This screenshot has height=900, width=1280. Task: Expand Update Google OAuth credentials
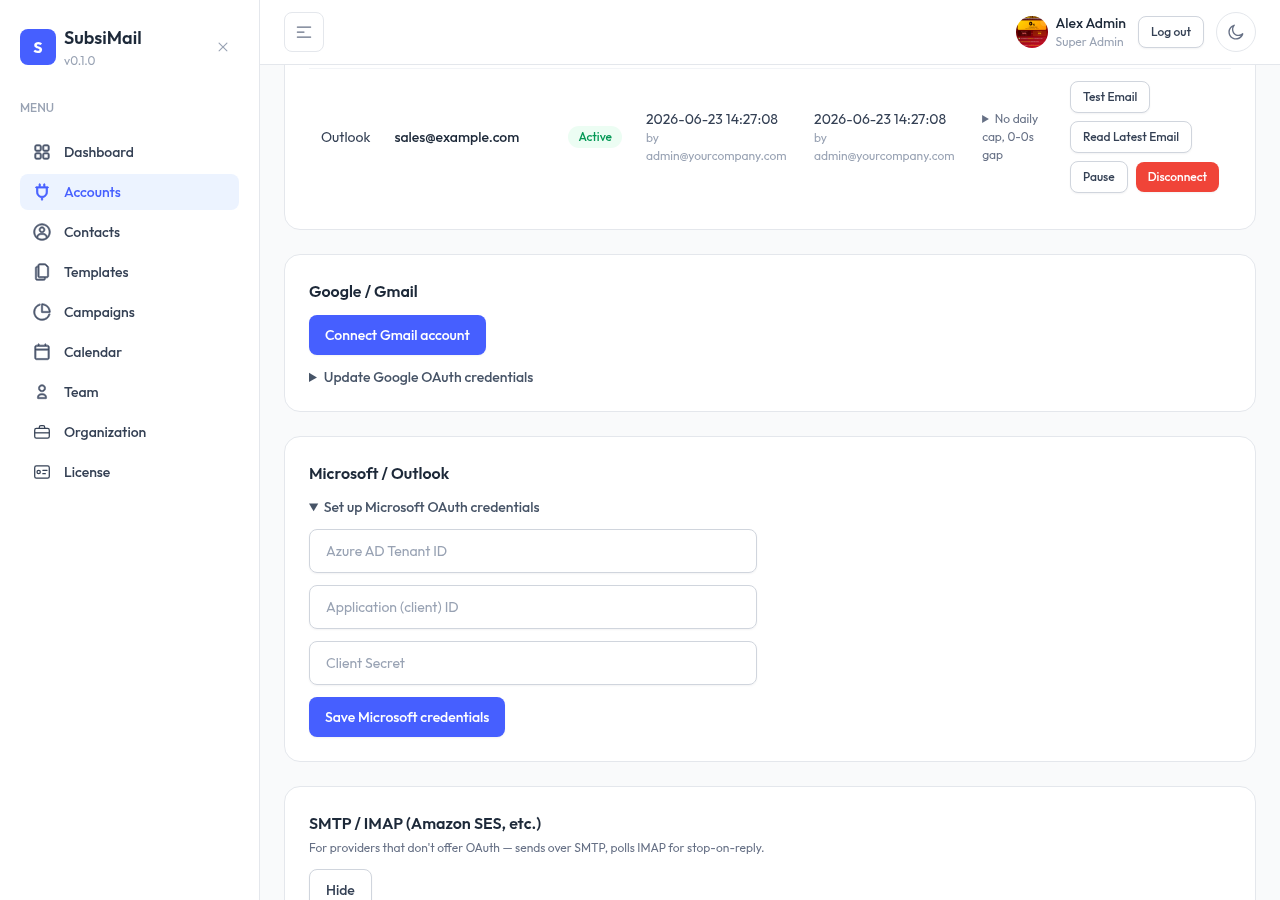tap(421, 377)
